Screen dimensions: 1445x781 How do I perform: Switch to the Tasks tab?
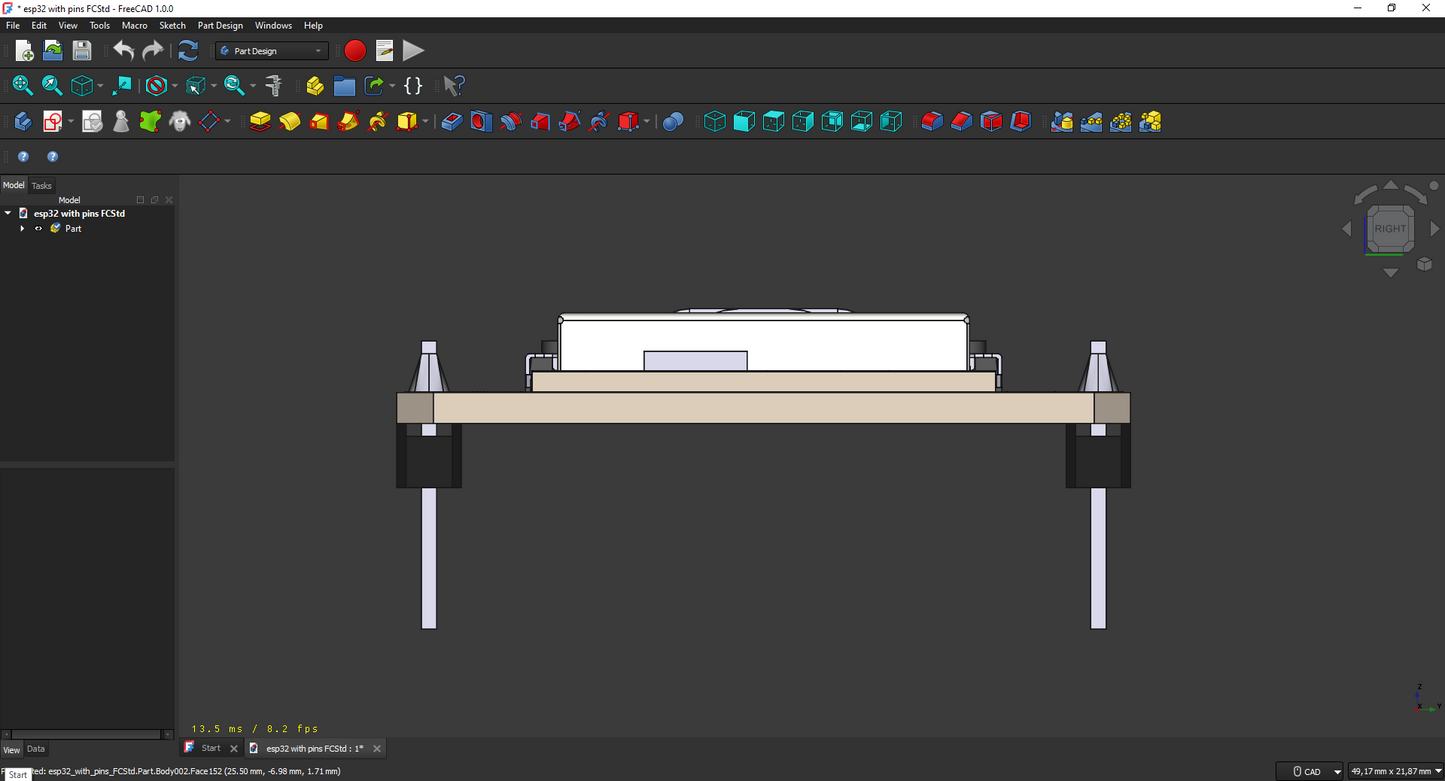coord(41,186)
